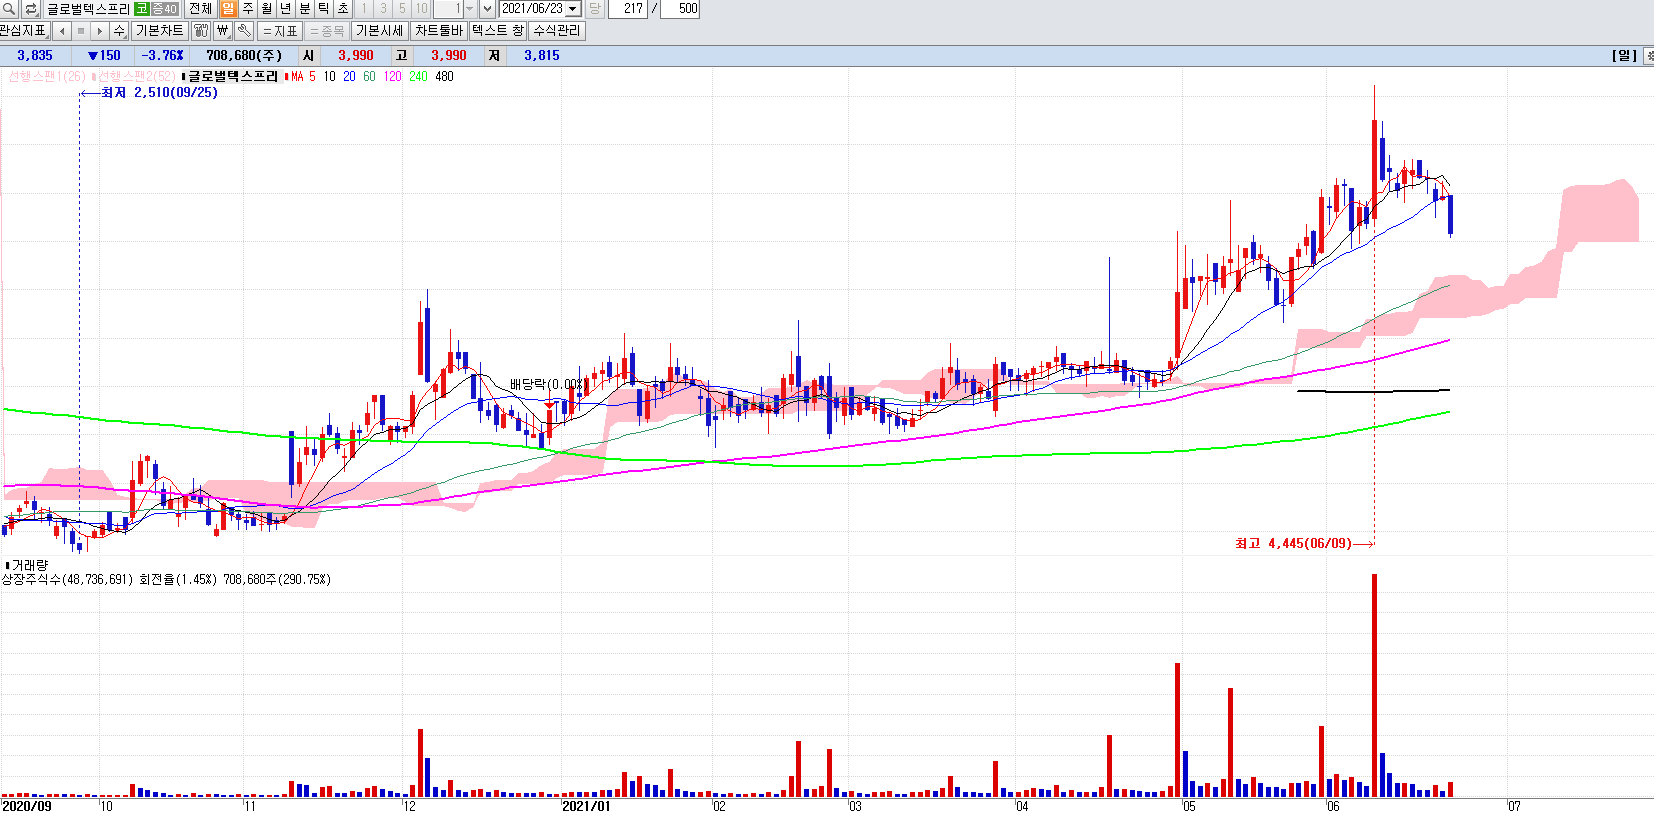Toggle the 차트툴바 toolbar
The width and height of the screenshot is (1654, 813).
tap(439, 31)
